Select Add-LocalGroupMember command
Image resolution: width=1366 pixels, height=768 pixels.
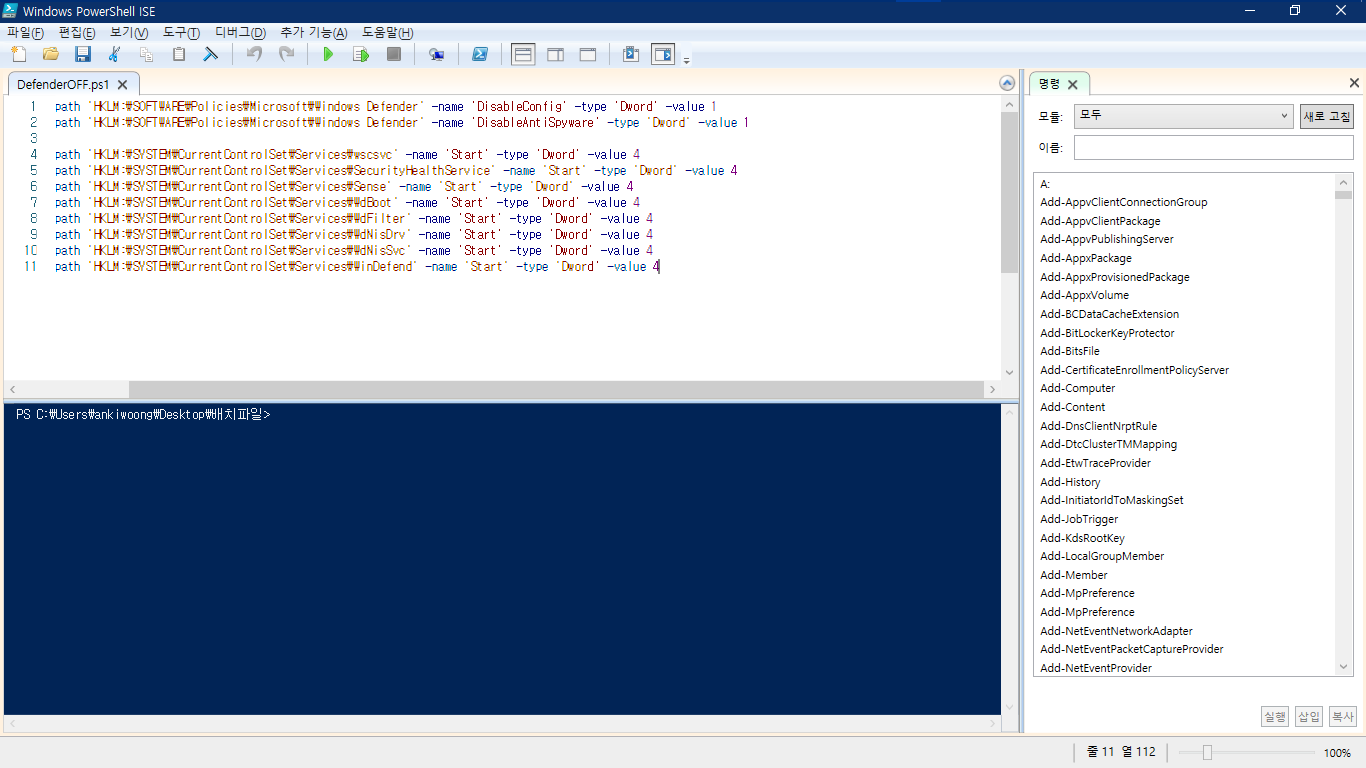coord(1102,556)
